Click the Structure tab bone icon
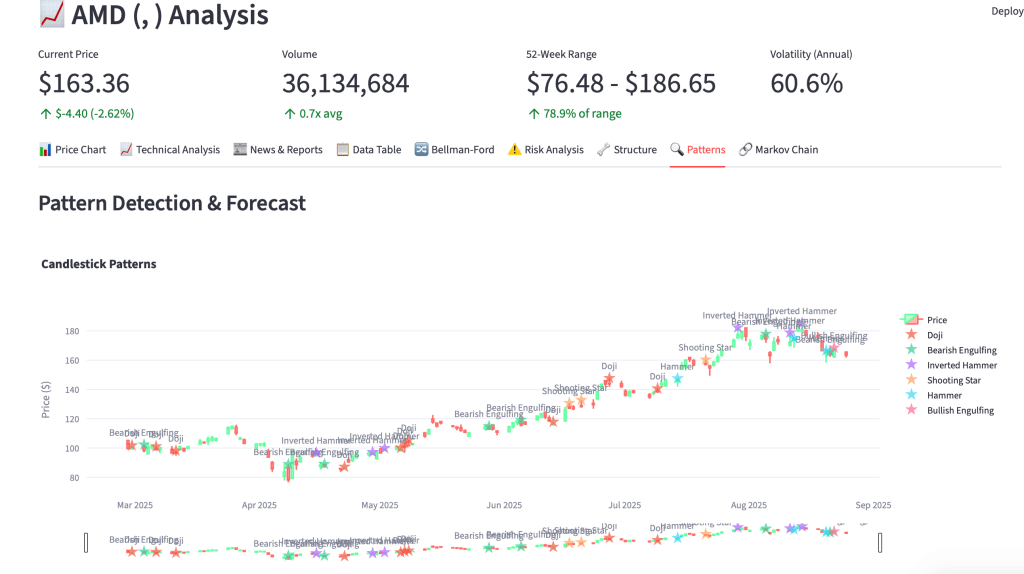Screen dimensions: 1024x574 coord(603,150)
